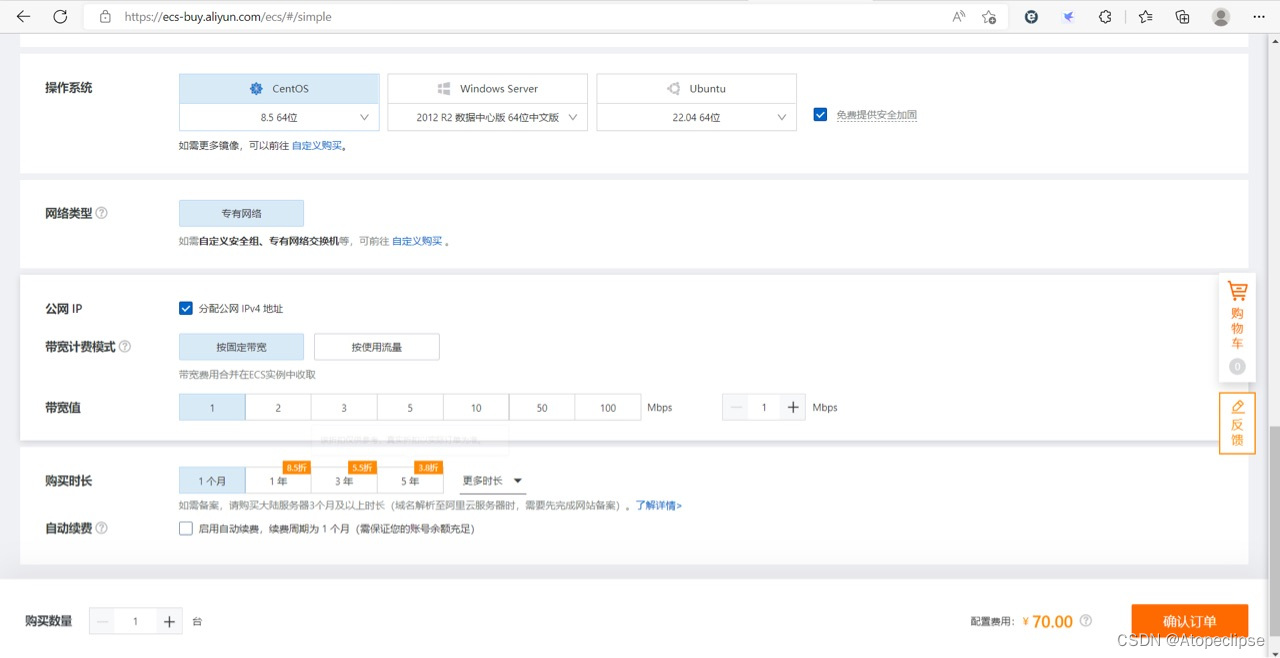
Task: Select the Windows Server operating system
Action: pos(487,88)
